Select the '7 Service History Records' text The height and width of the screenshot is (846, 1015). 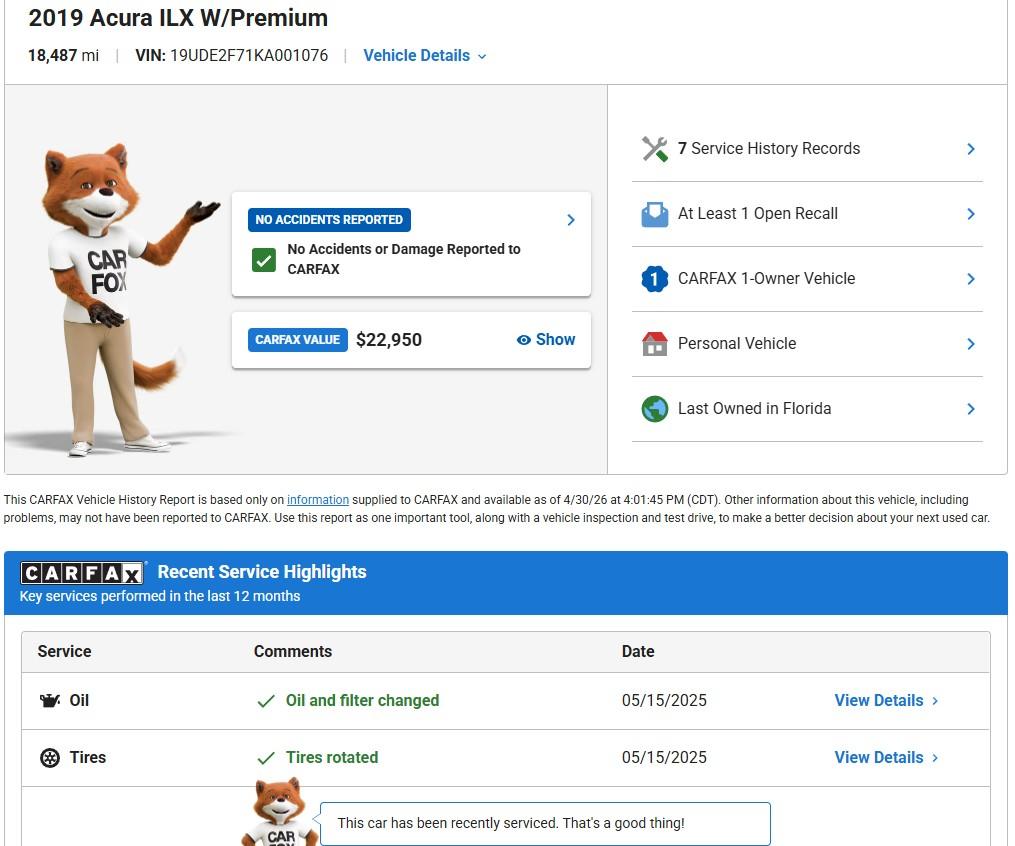(x=769, y=149)
